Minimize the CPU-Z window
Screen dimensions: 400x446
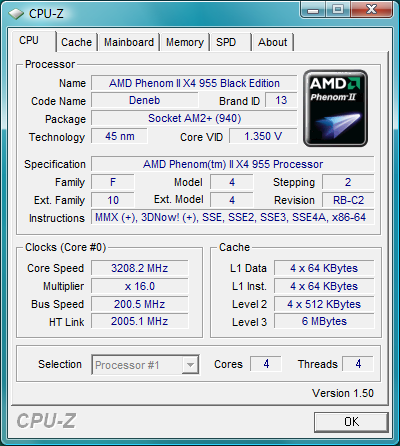tap(313, 10)
